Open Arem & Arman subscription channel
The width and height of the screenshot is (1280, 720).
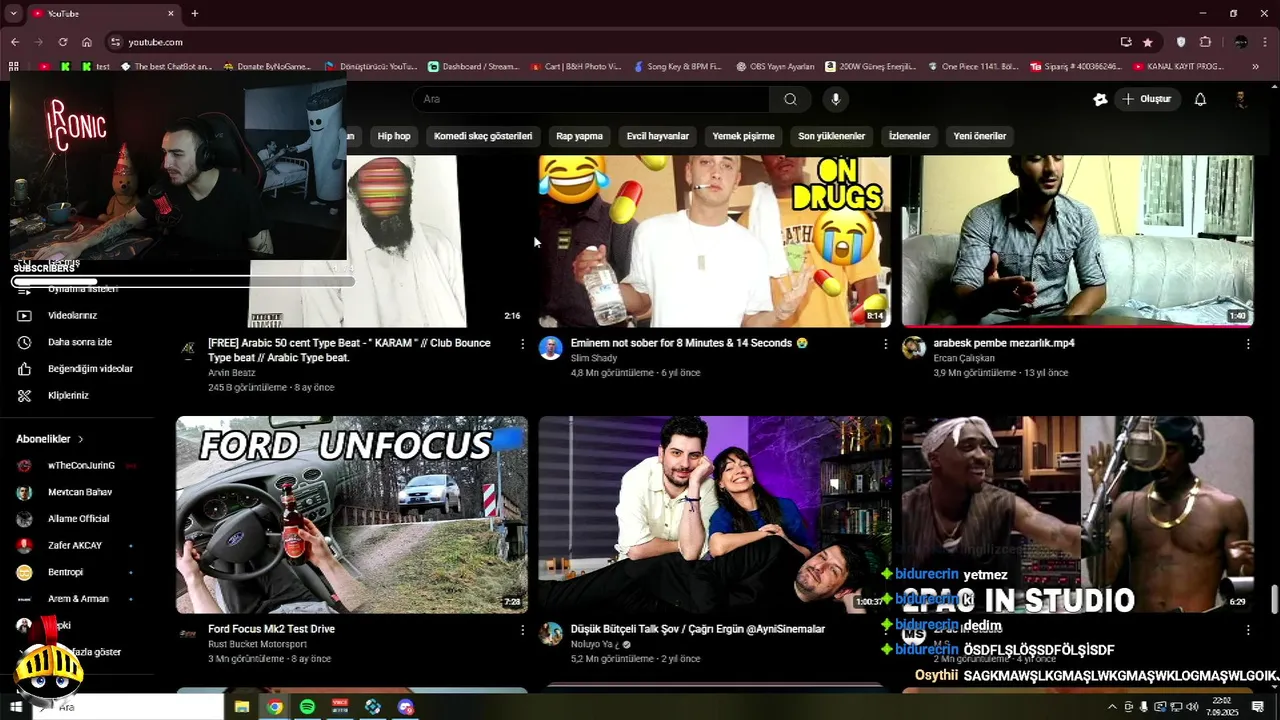click(78, 598)
